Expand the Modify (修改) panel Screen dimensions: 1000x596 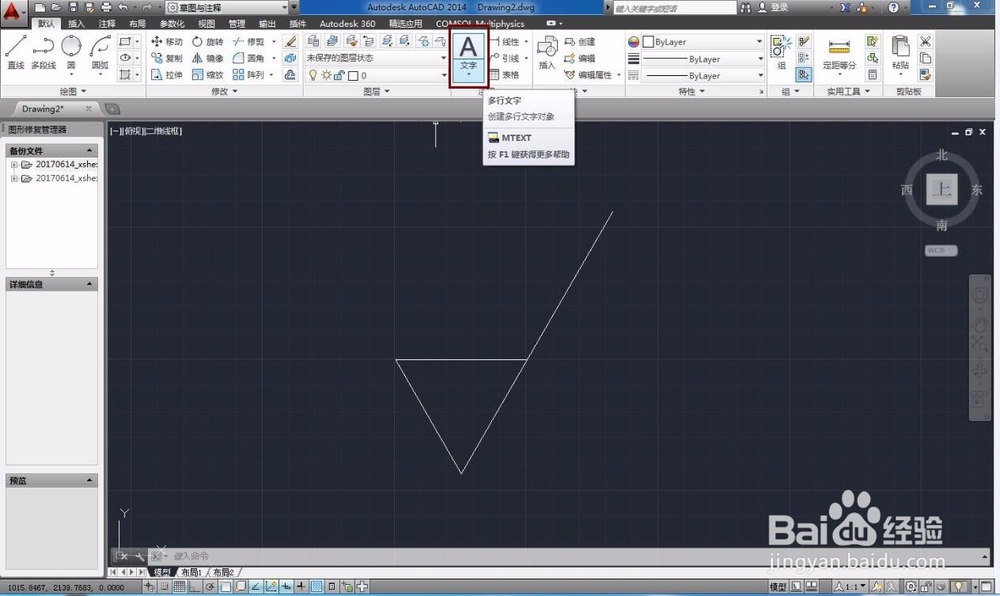pyautogui.click(x=224, y=91)
